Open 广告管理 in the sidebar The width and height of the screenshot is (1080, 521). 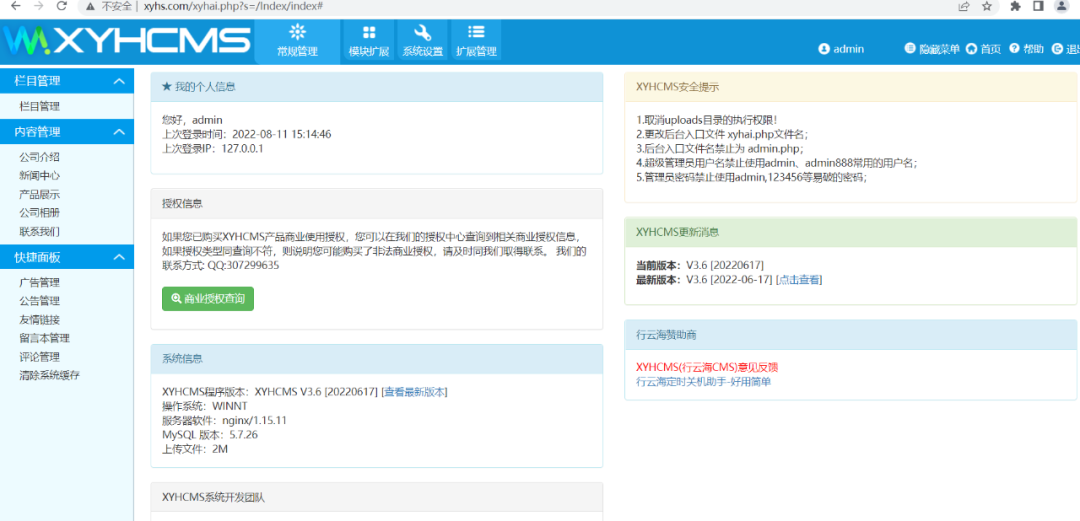click(39, 283)
